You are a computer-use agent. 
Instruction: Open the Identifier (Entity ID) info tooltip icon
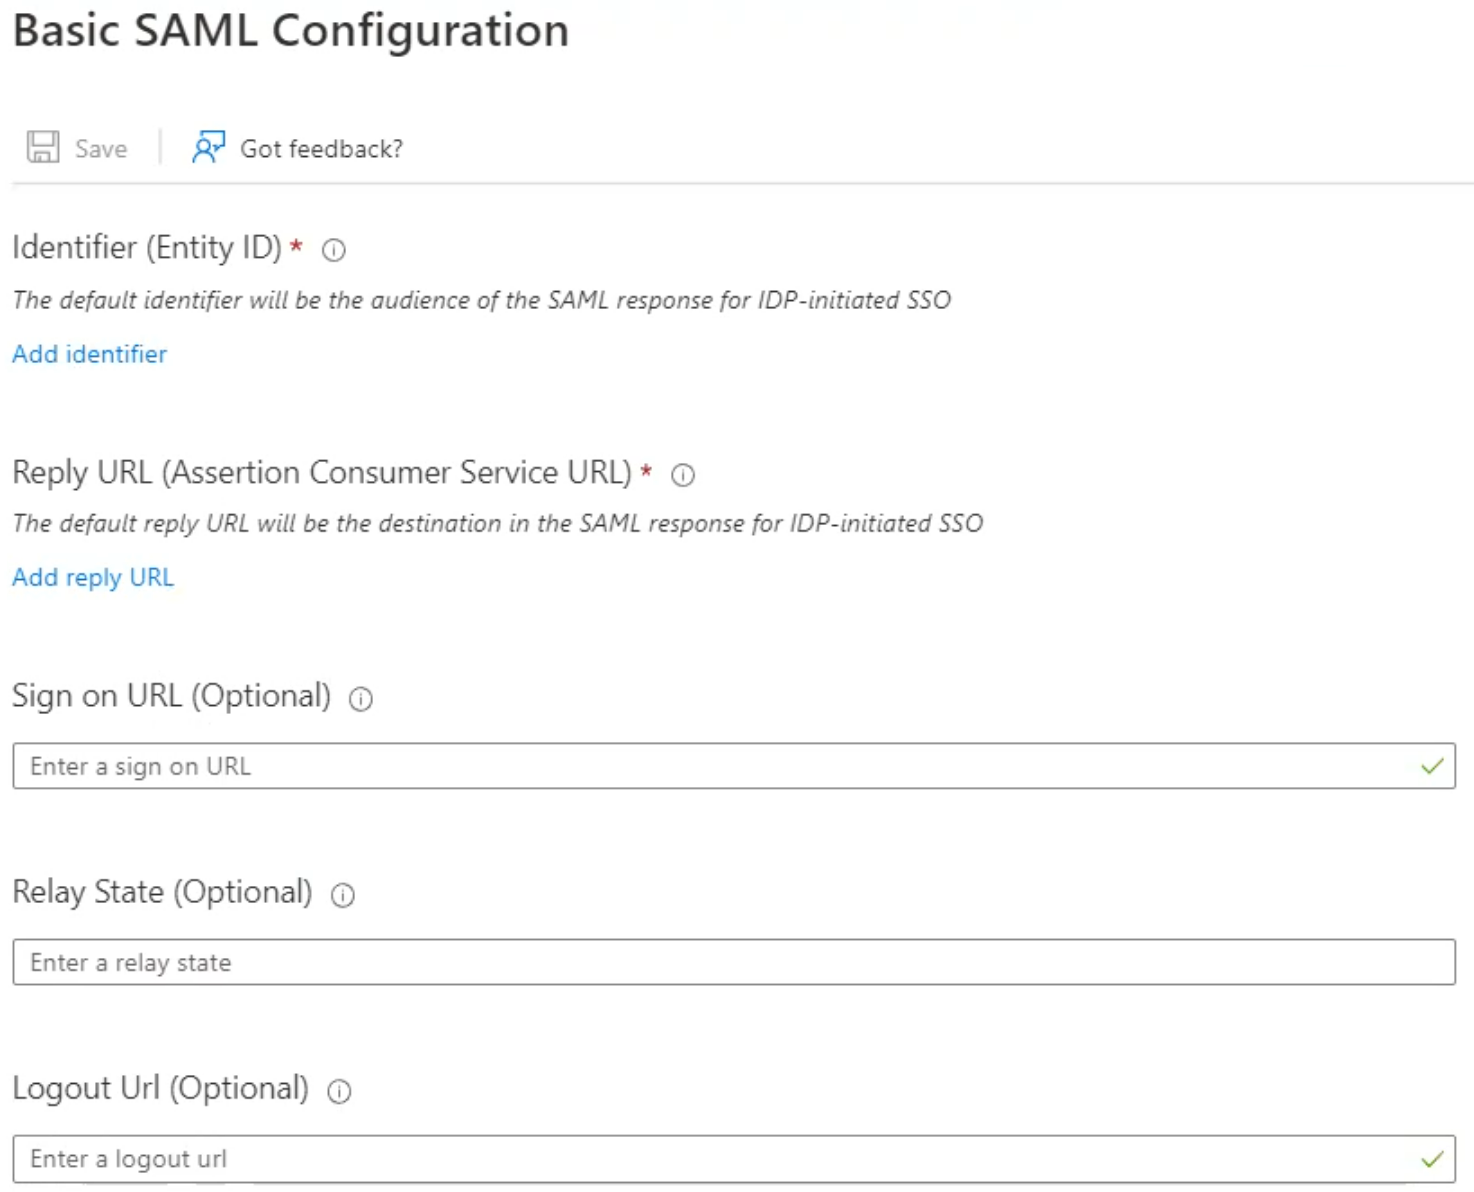pos(332,251)
